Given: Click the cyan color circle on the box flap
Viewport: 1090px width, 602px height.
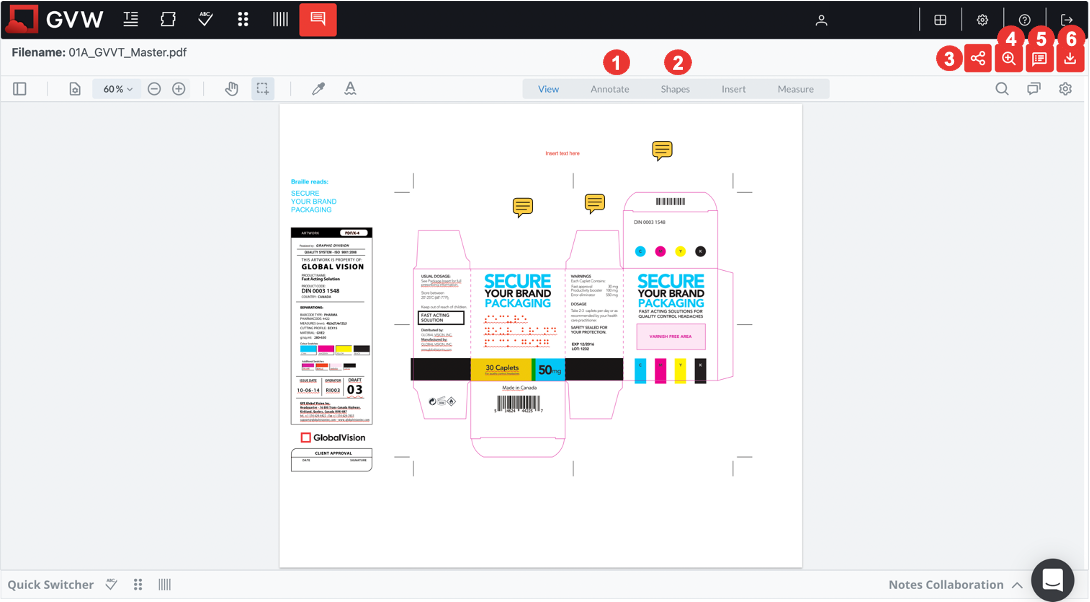Looking at the screenshot, I should tap(640, 251).
